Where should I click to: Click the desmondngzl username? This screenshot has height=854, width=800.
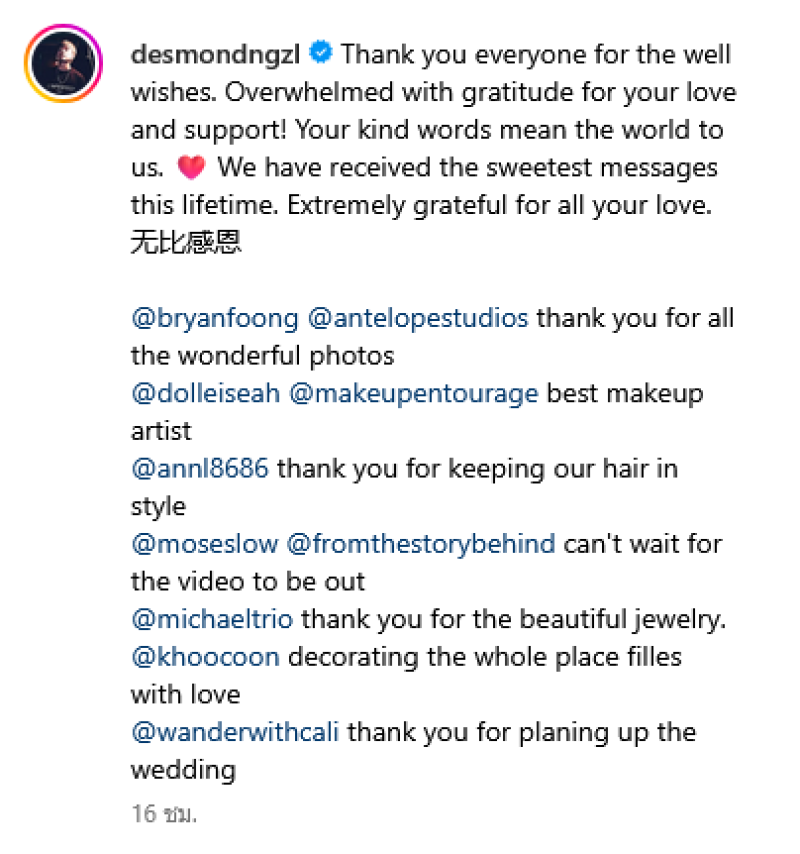(x=216, y=54)
